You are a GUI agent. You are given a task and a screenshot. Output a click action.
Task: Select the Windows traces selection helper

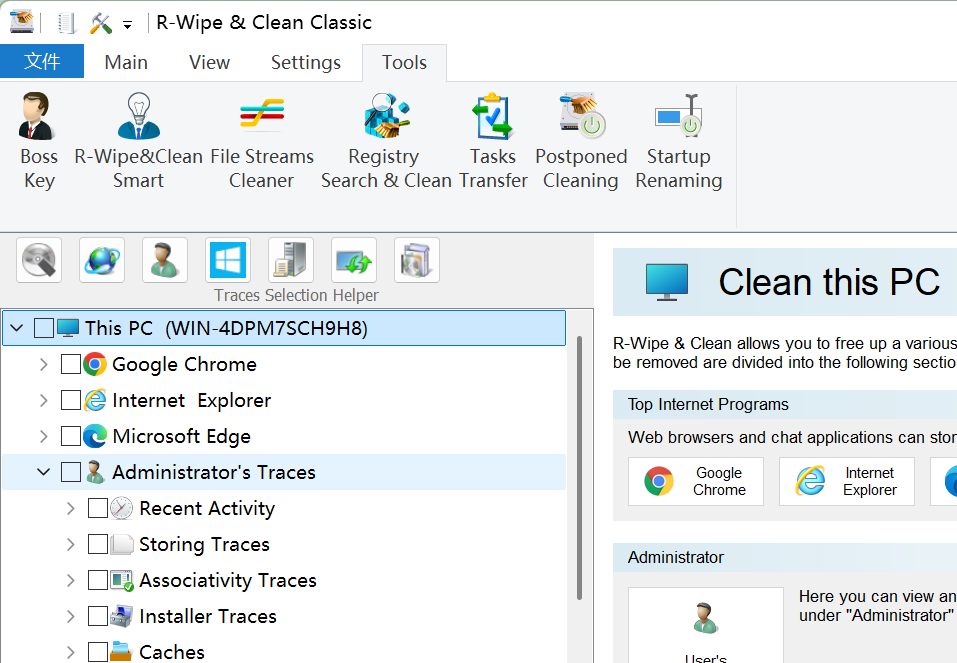pos(227,259)
